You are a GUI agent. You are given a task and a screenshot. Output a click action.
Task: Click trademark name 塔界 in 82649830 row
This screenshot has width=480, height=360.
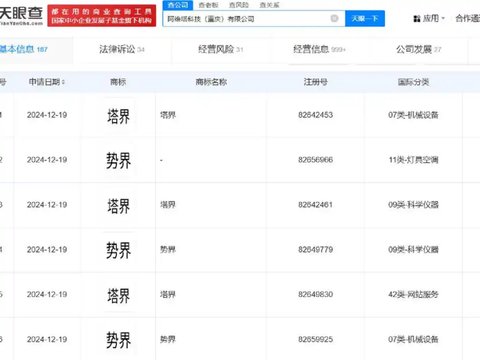pyautogui.click(x=168, y=295)
